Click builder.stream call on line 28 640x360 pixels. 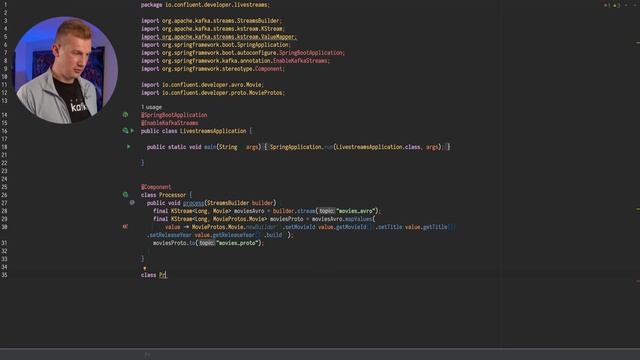point(294,211)
